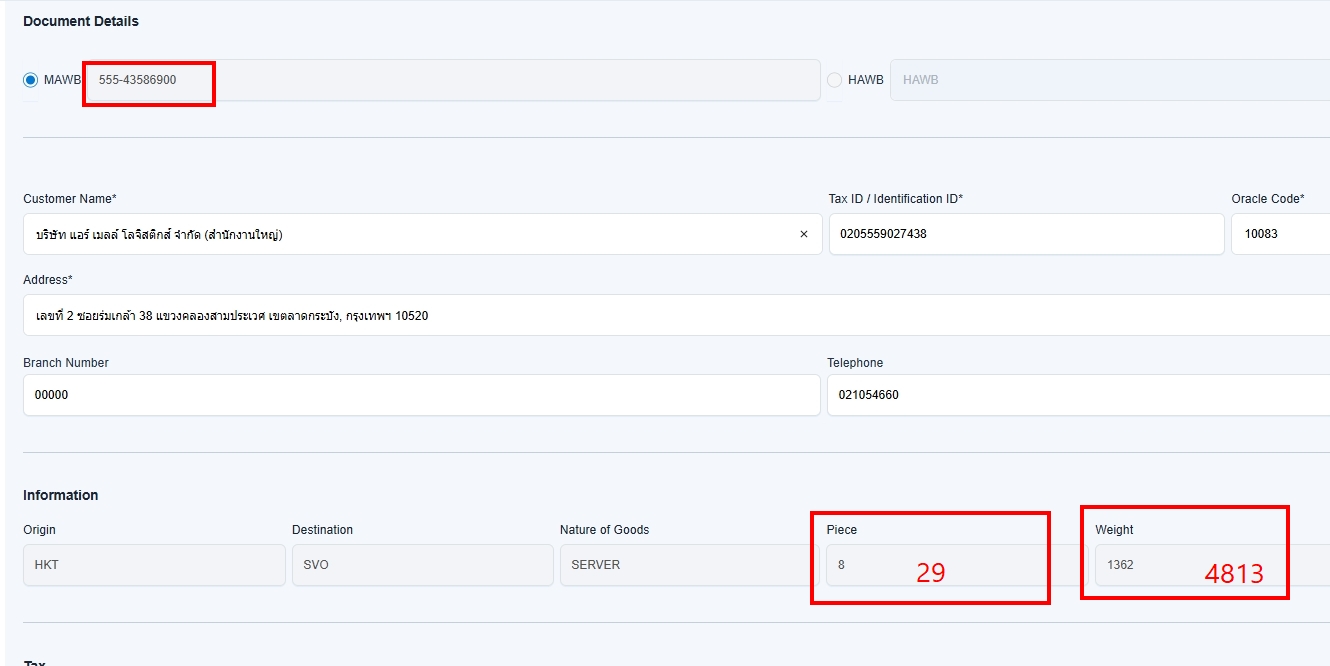
Task: Click the MAWB number field 555-43586900
Action: click(450, 80)
